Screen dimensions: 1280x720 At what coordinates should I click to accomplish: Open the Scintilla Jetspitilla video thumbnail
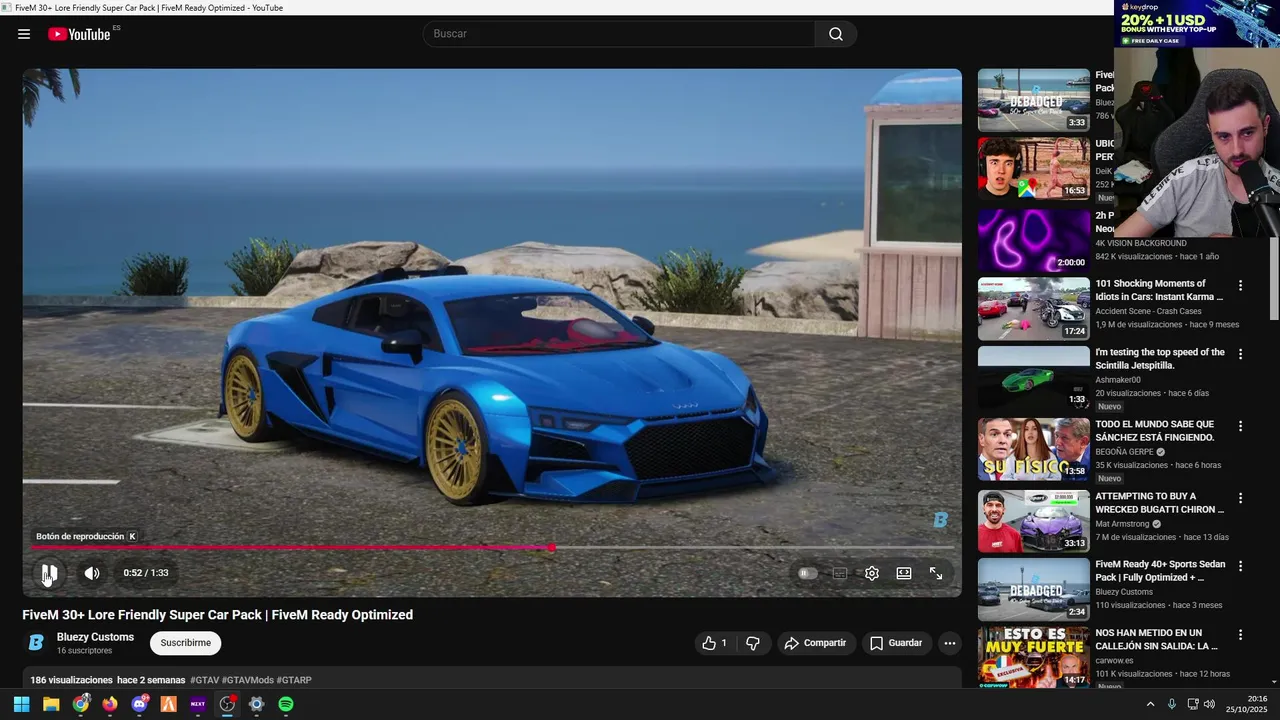pos(1033,377)
